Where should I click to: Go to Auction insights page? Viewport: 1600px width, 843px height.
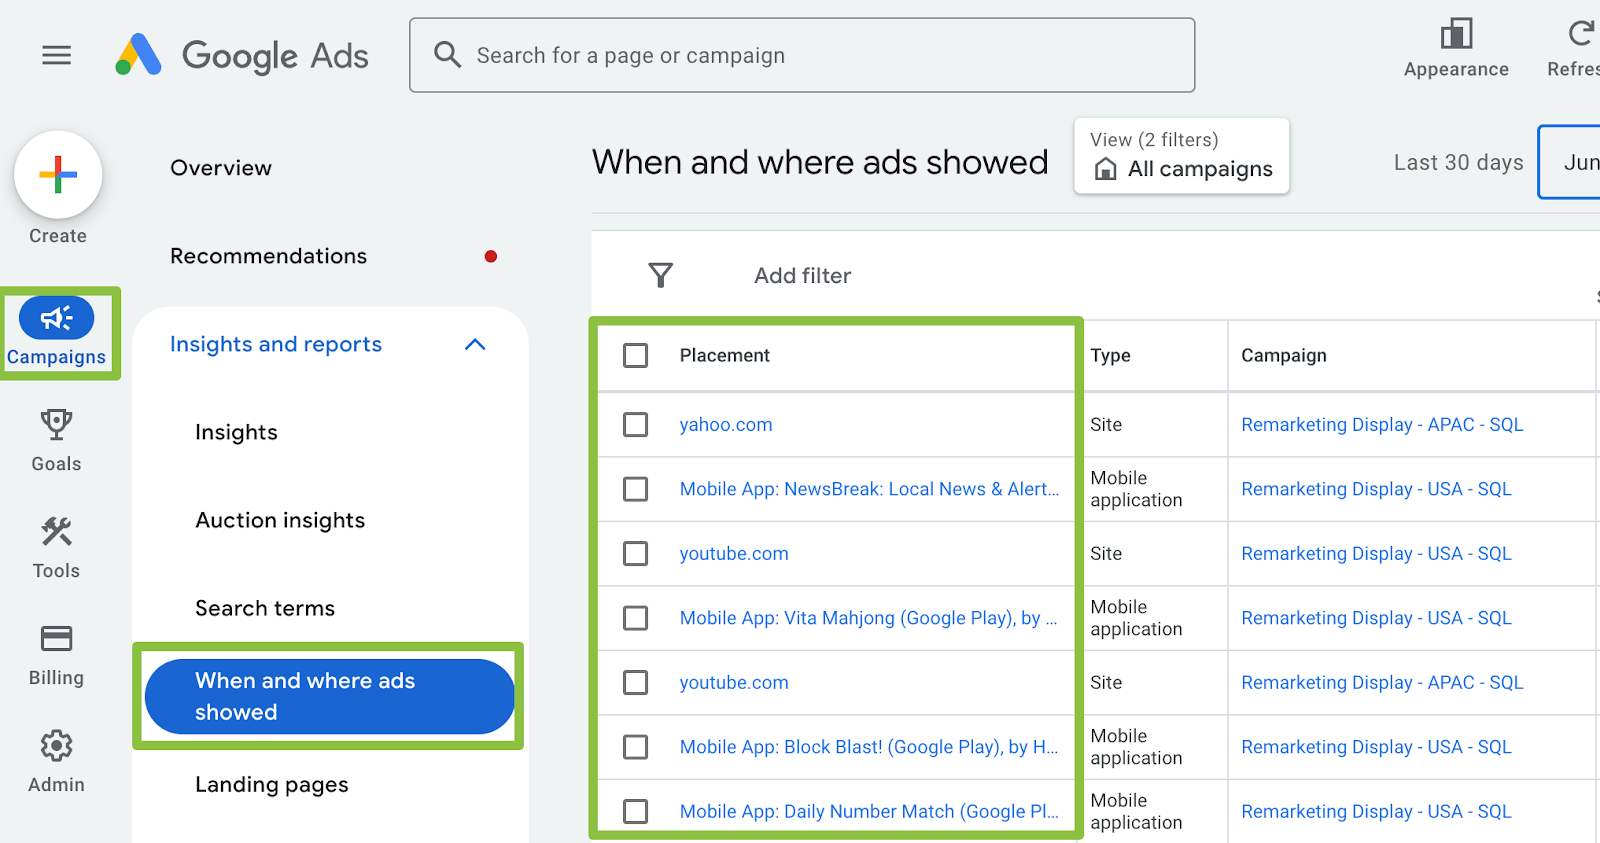(280, 520)
